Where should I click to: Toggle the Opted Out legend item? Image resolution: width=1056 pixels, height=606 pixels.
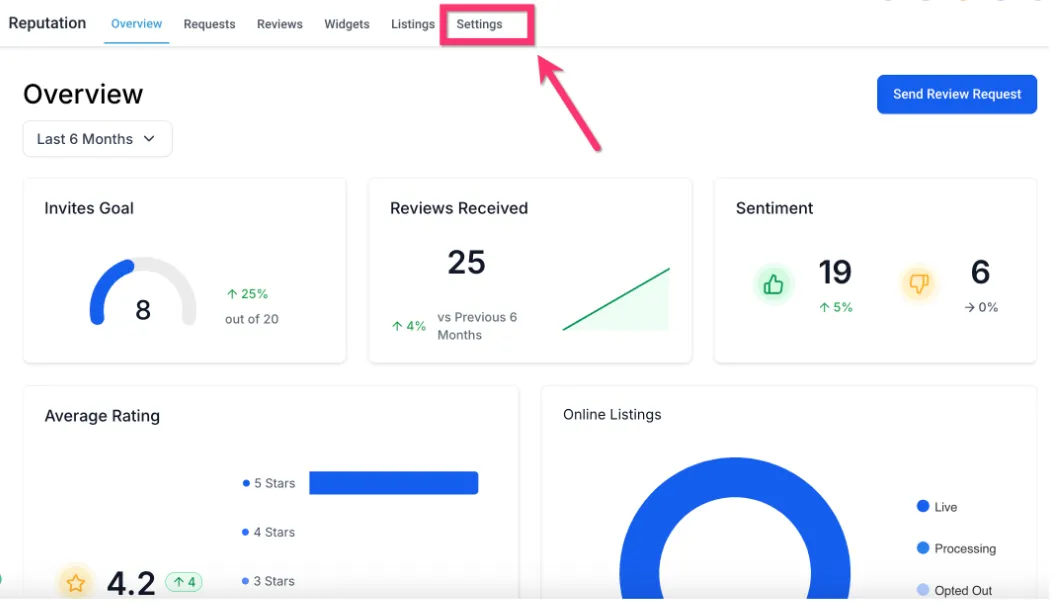click(954, 591)
